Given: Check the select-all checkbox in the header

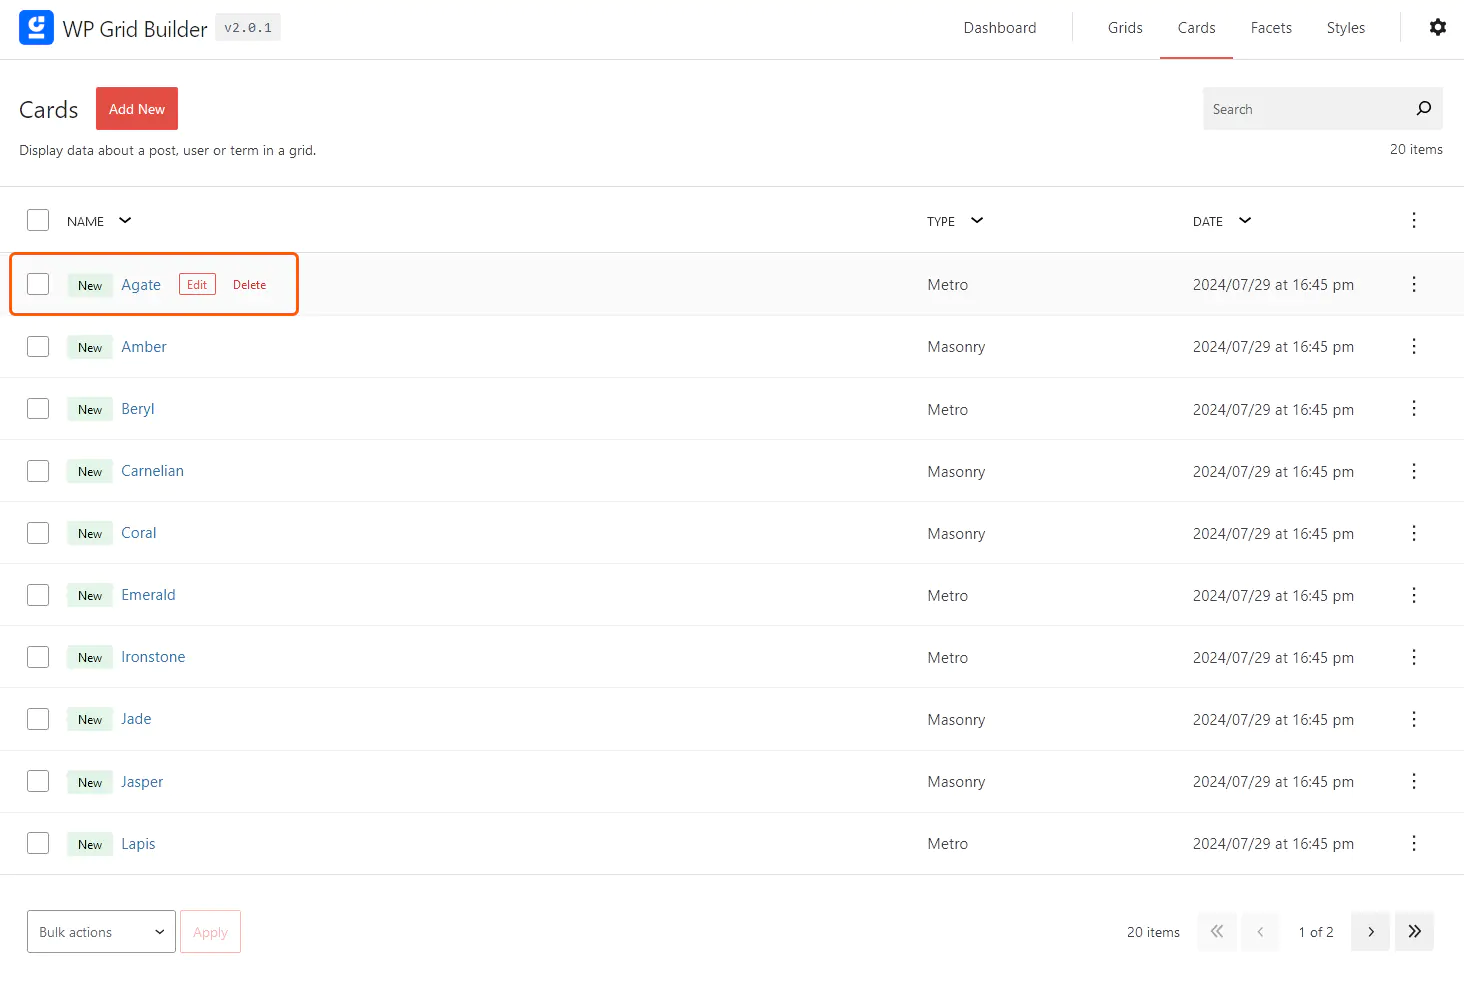Looking at the screenshot, I should point(37,219).
